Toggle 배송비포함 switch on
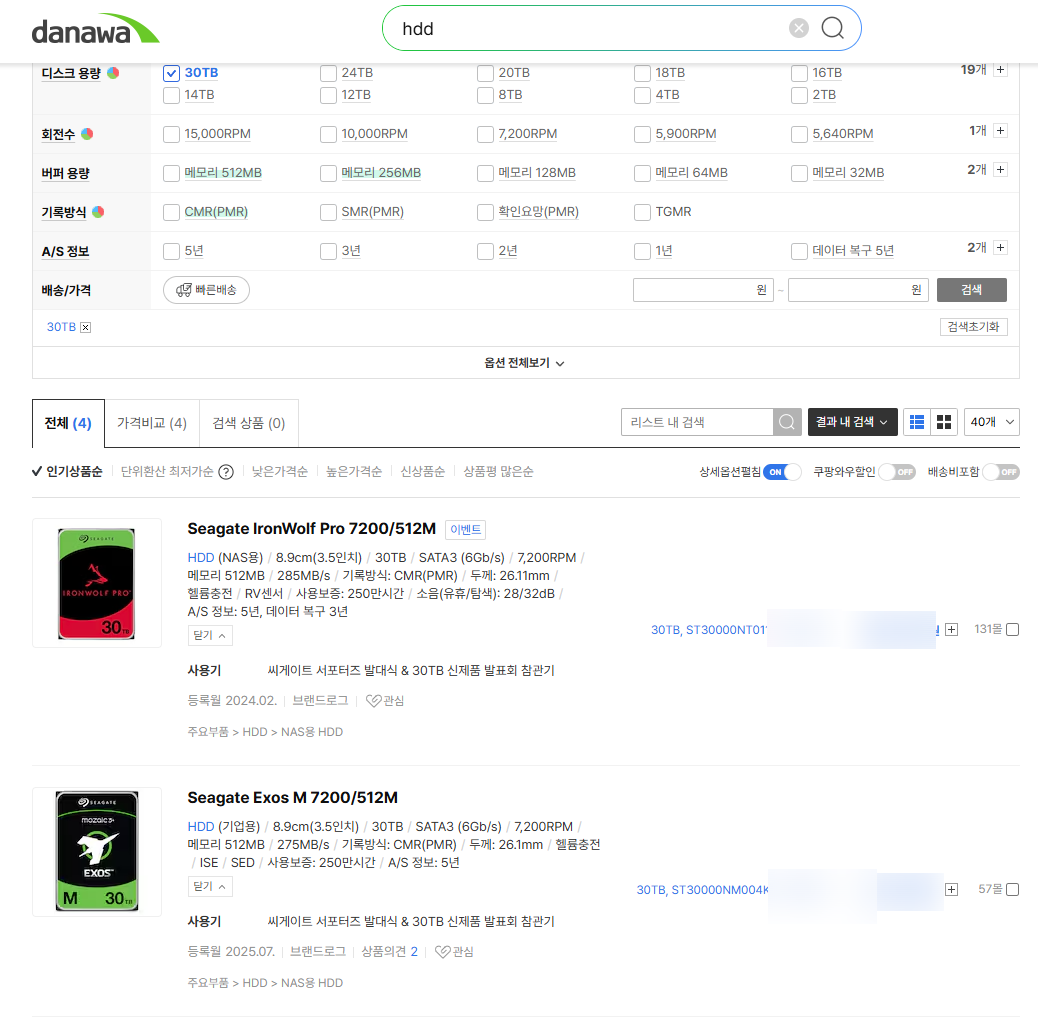The height and width of the screenshot is (1031, 1038). point(1001,472)
